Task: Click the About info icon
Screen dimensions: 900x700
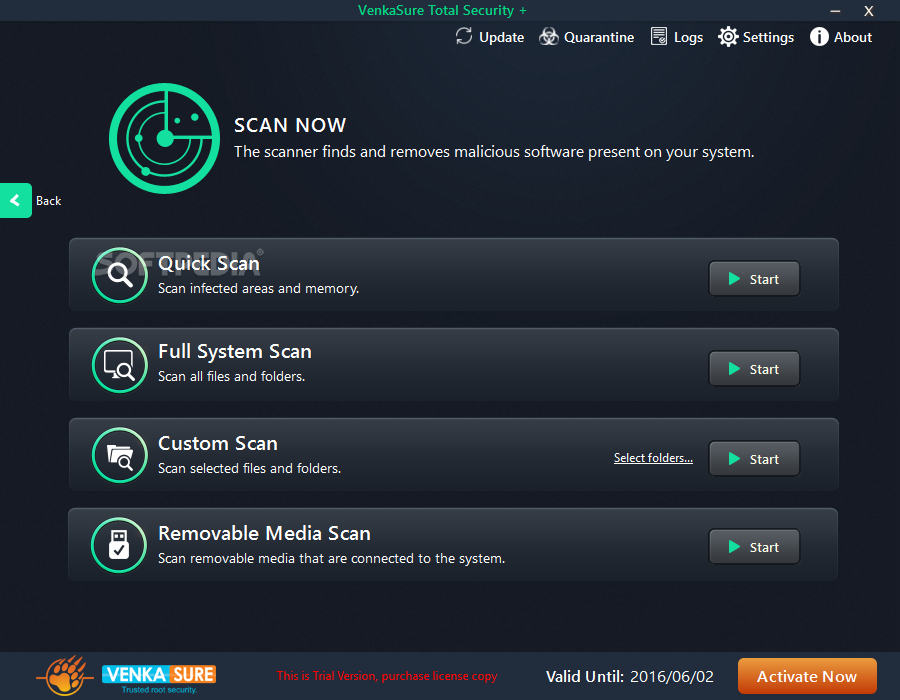Action: coord(819,37)
